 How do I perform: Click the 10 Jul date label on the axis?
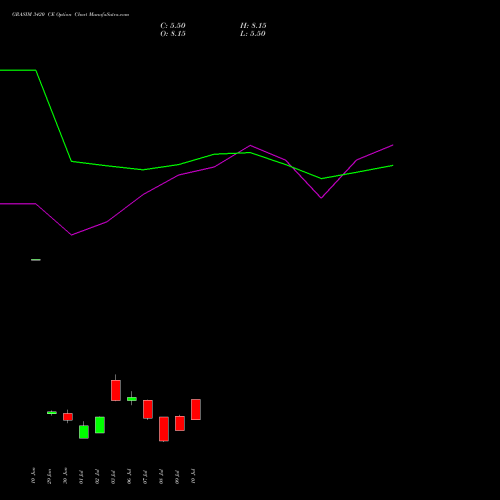click(x=193, y=476)
